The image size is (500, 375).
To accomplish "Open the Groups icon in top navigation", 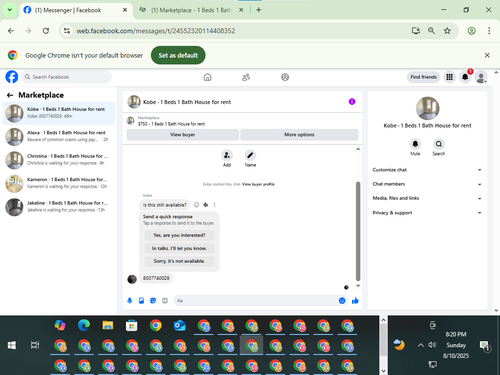I will (285, 77).
